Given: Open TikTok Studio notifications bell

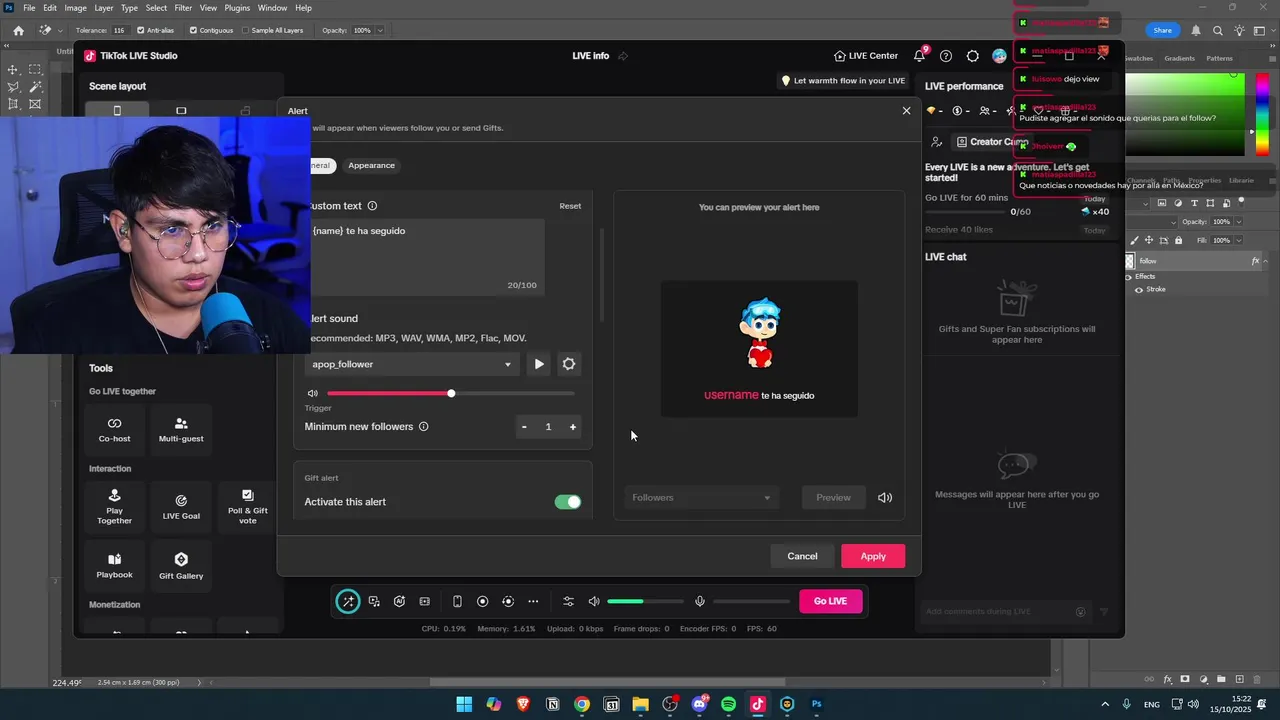Looking at the screenshot, I should click(919, 56).
